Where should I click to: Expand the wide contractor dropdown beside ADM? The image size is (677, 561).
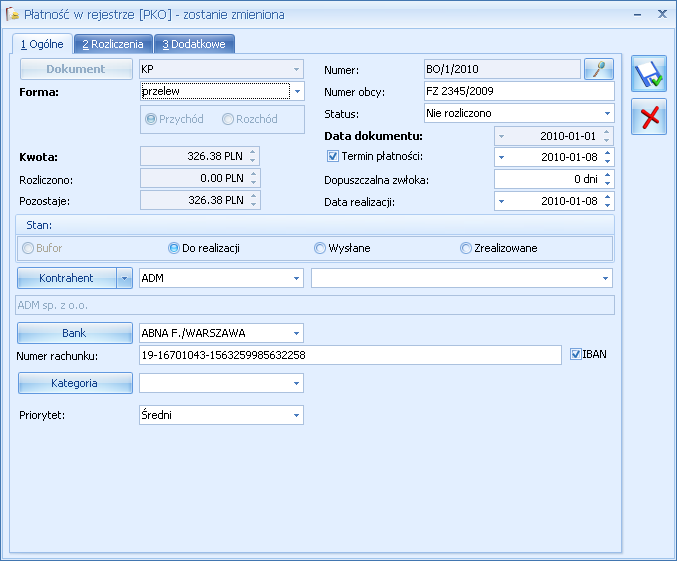click(605, 278)
